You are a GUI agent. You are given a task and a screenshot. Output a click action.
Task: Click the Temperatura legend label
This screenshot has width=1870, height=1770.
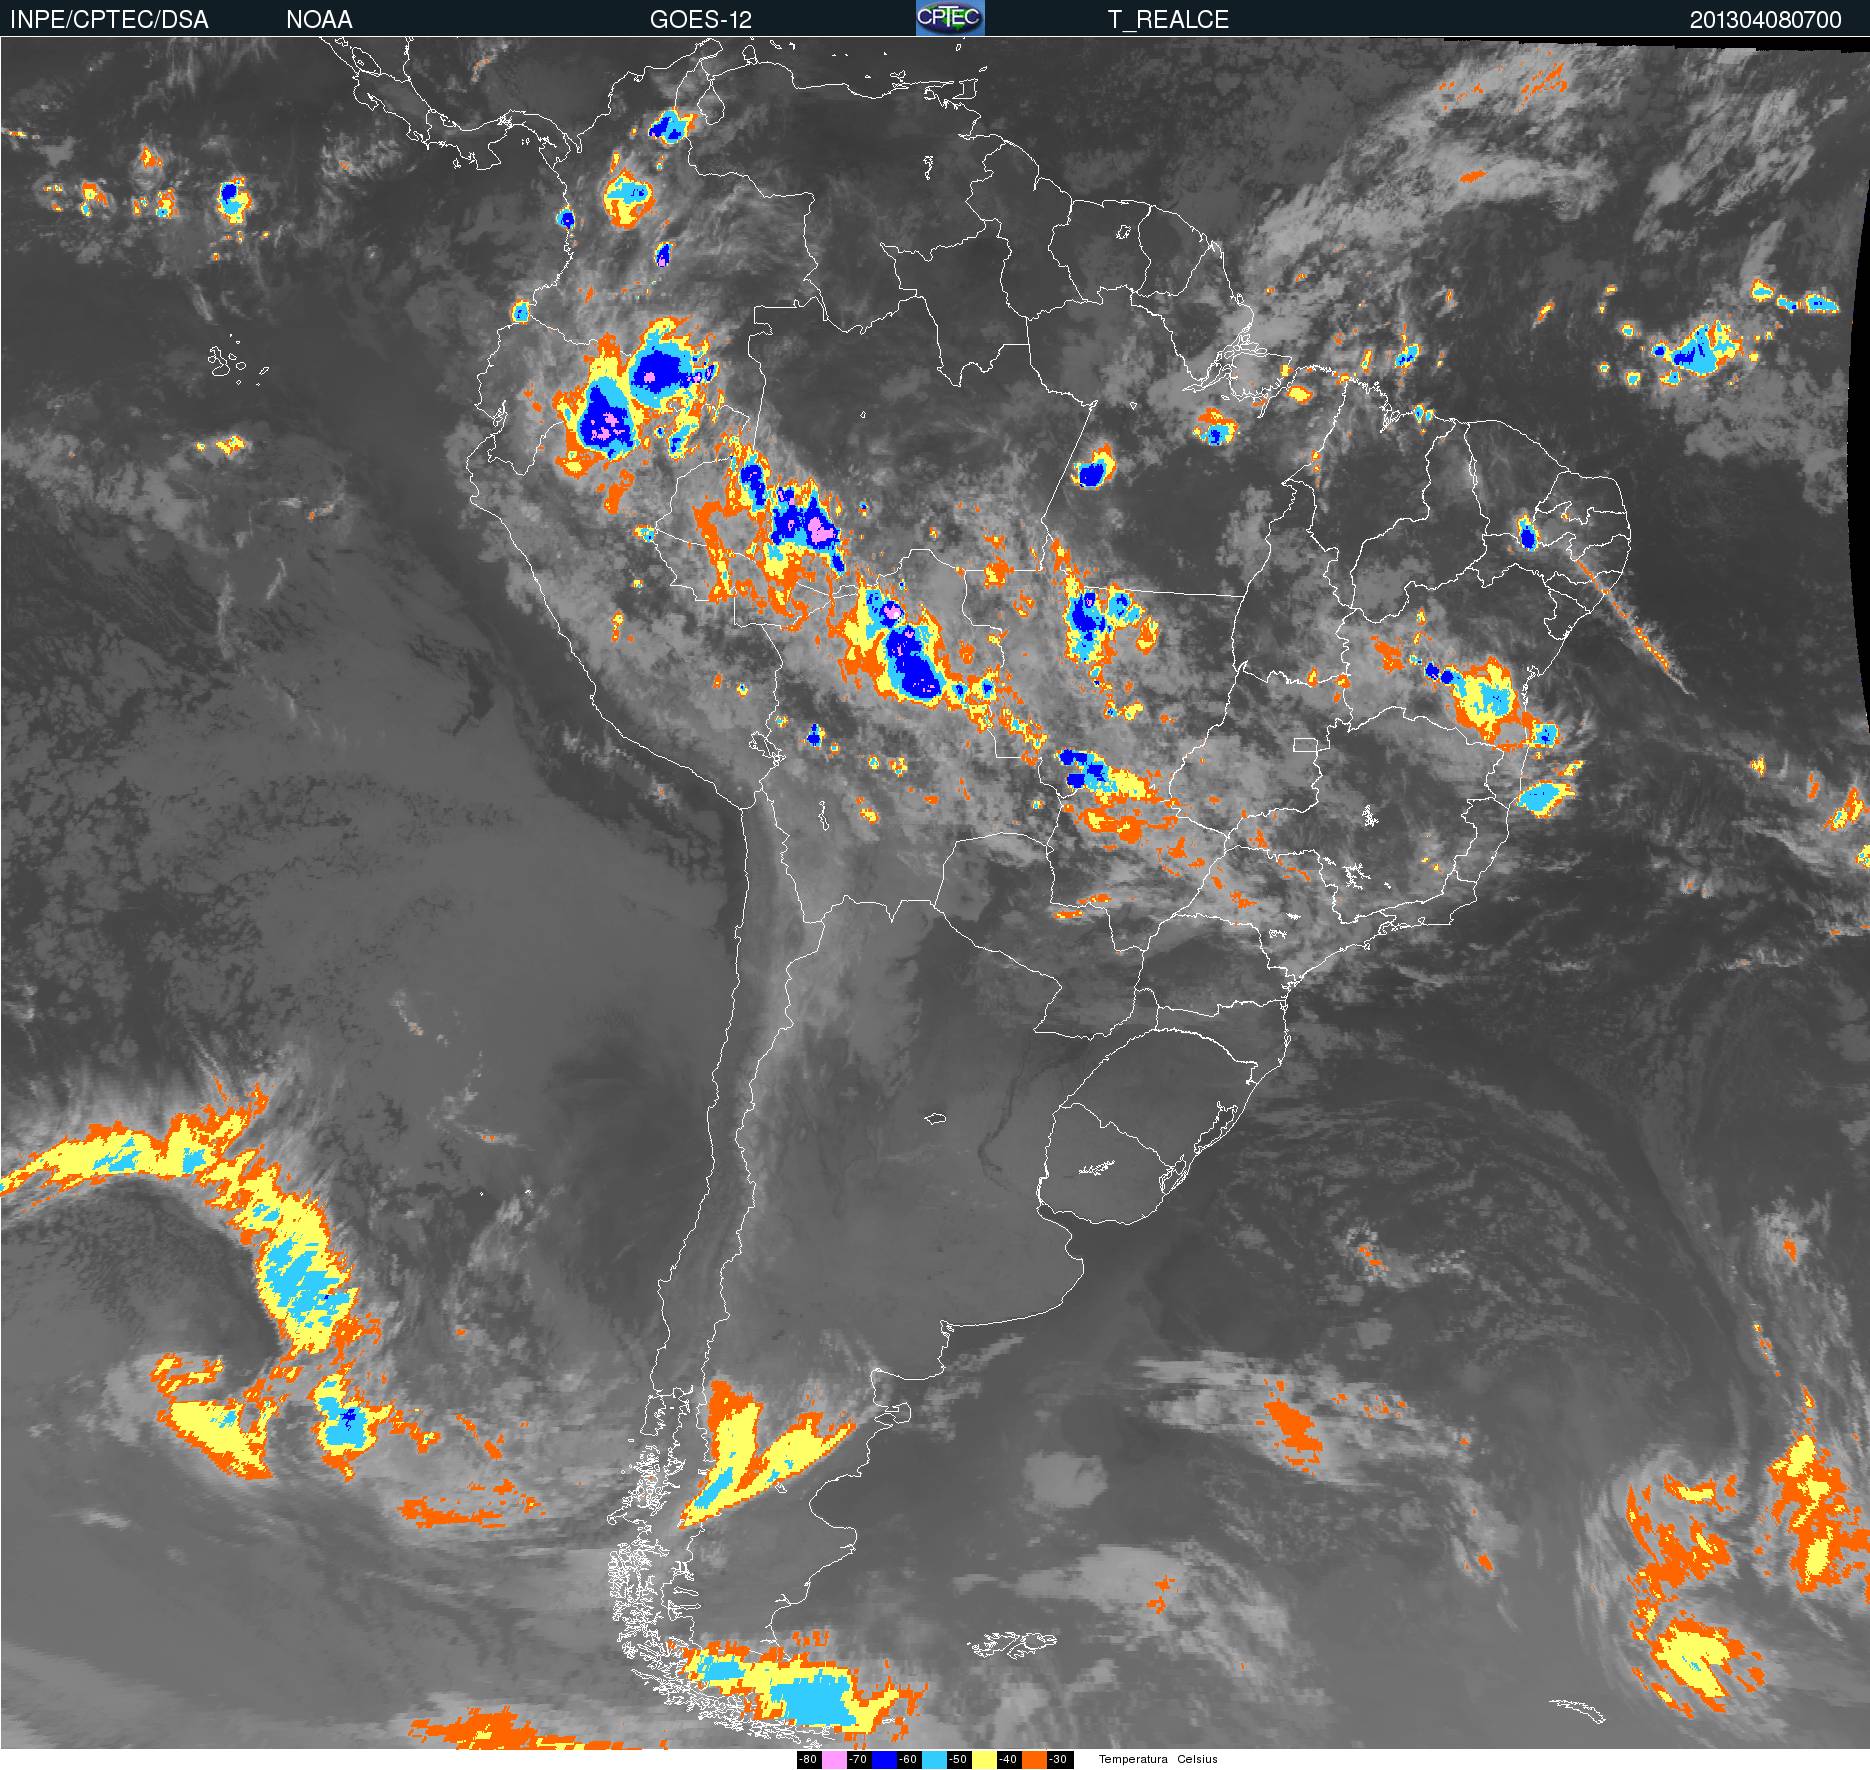coord(1133,1760)
